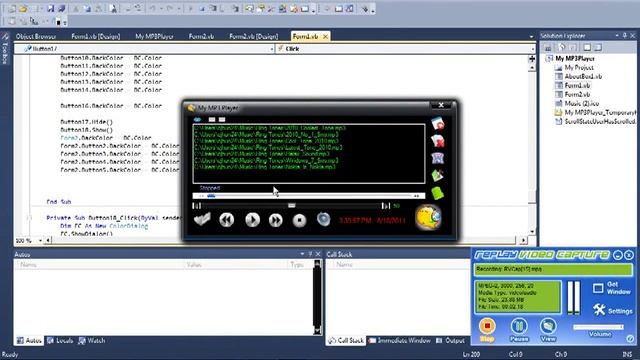Click the rewind button in My MP3 Player
Image resolution: width=640 pixels, height=360 pixels.
coord(227,220)
